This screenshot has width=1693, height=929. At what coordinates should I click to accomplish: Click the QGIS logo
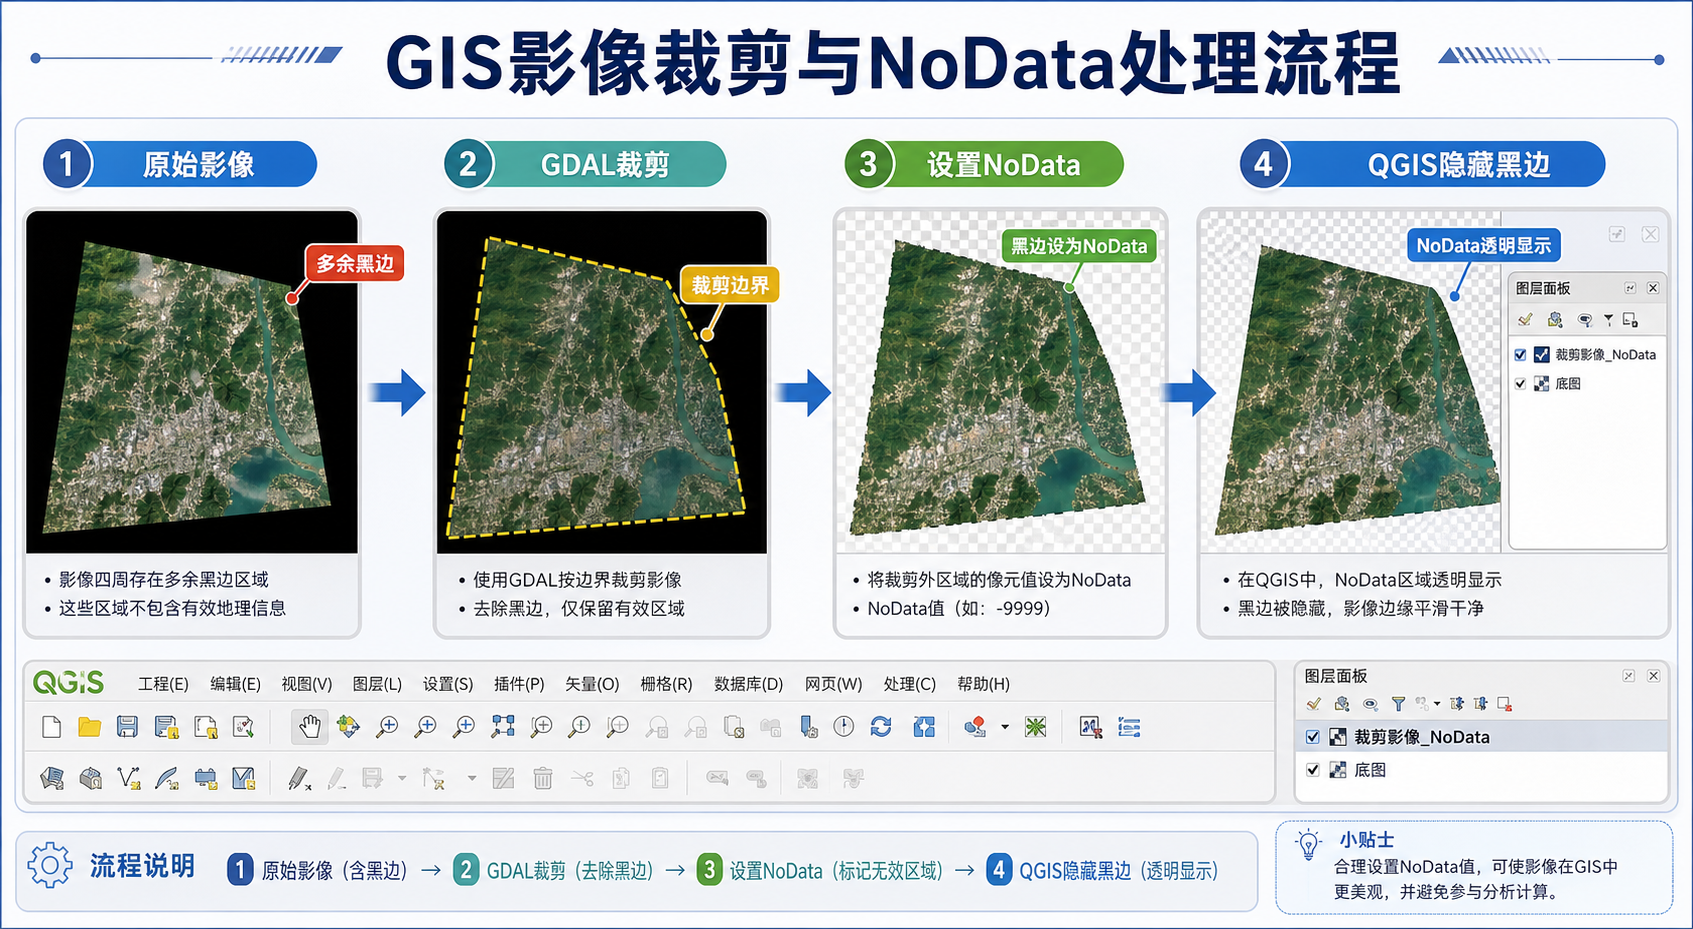click(68, 682)
